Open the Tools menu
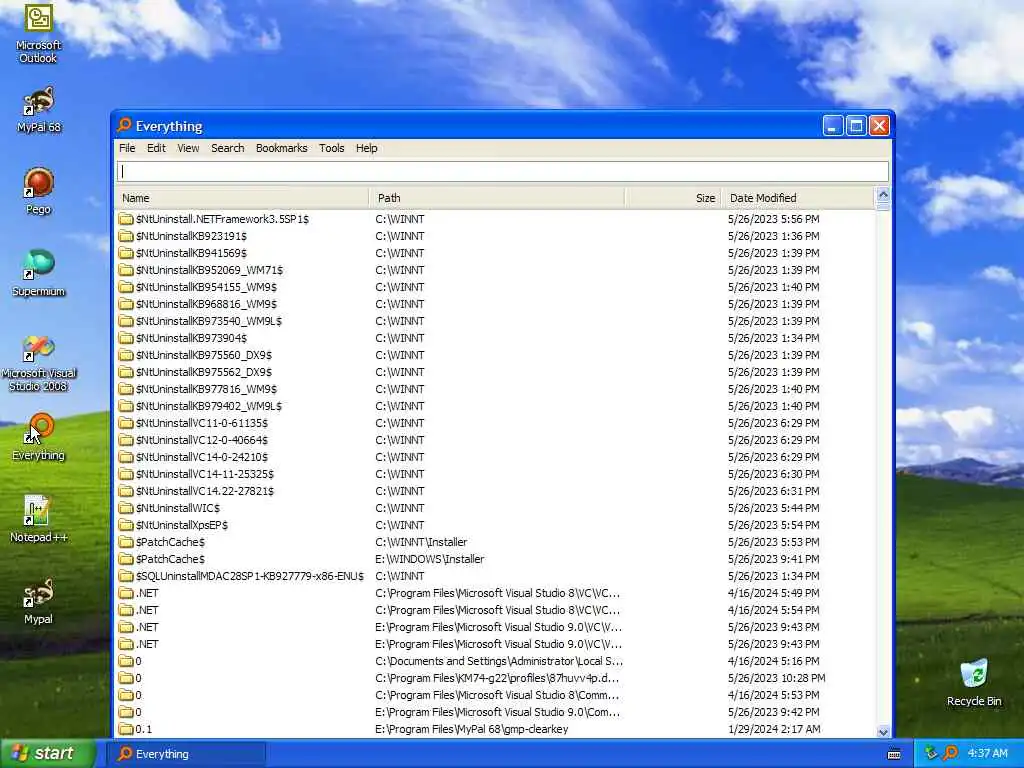 pos(332,148)
